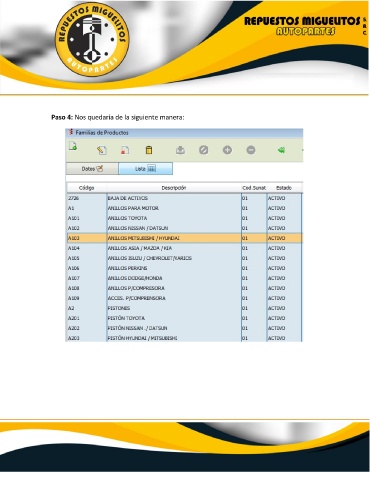The width and height of the screenshot is (370, 480).
Task: Select the highlighted A103 row
Action: coord(184,238)
